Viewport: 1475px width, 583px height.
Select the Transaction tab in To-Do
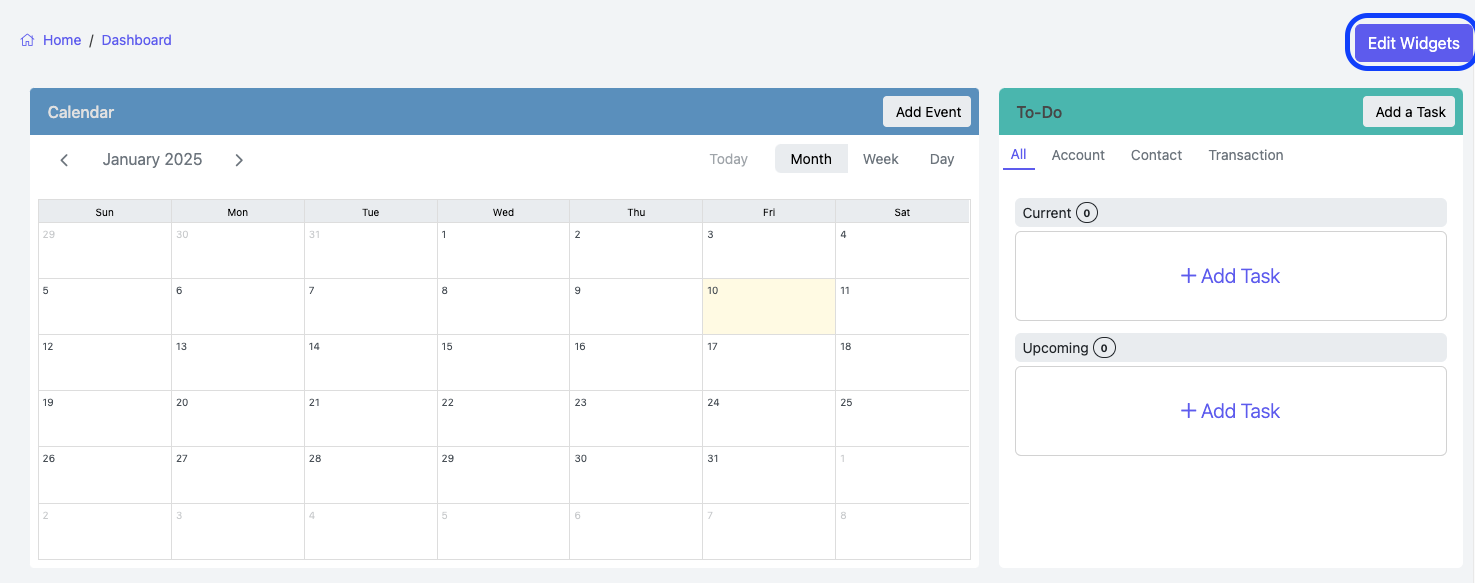click(1246, 155)
